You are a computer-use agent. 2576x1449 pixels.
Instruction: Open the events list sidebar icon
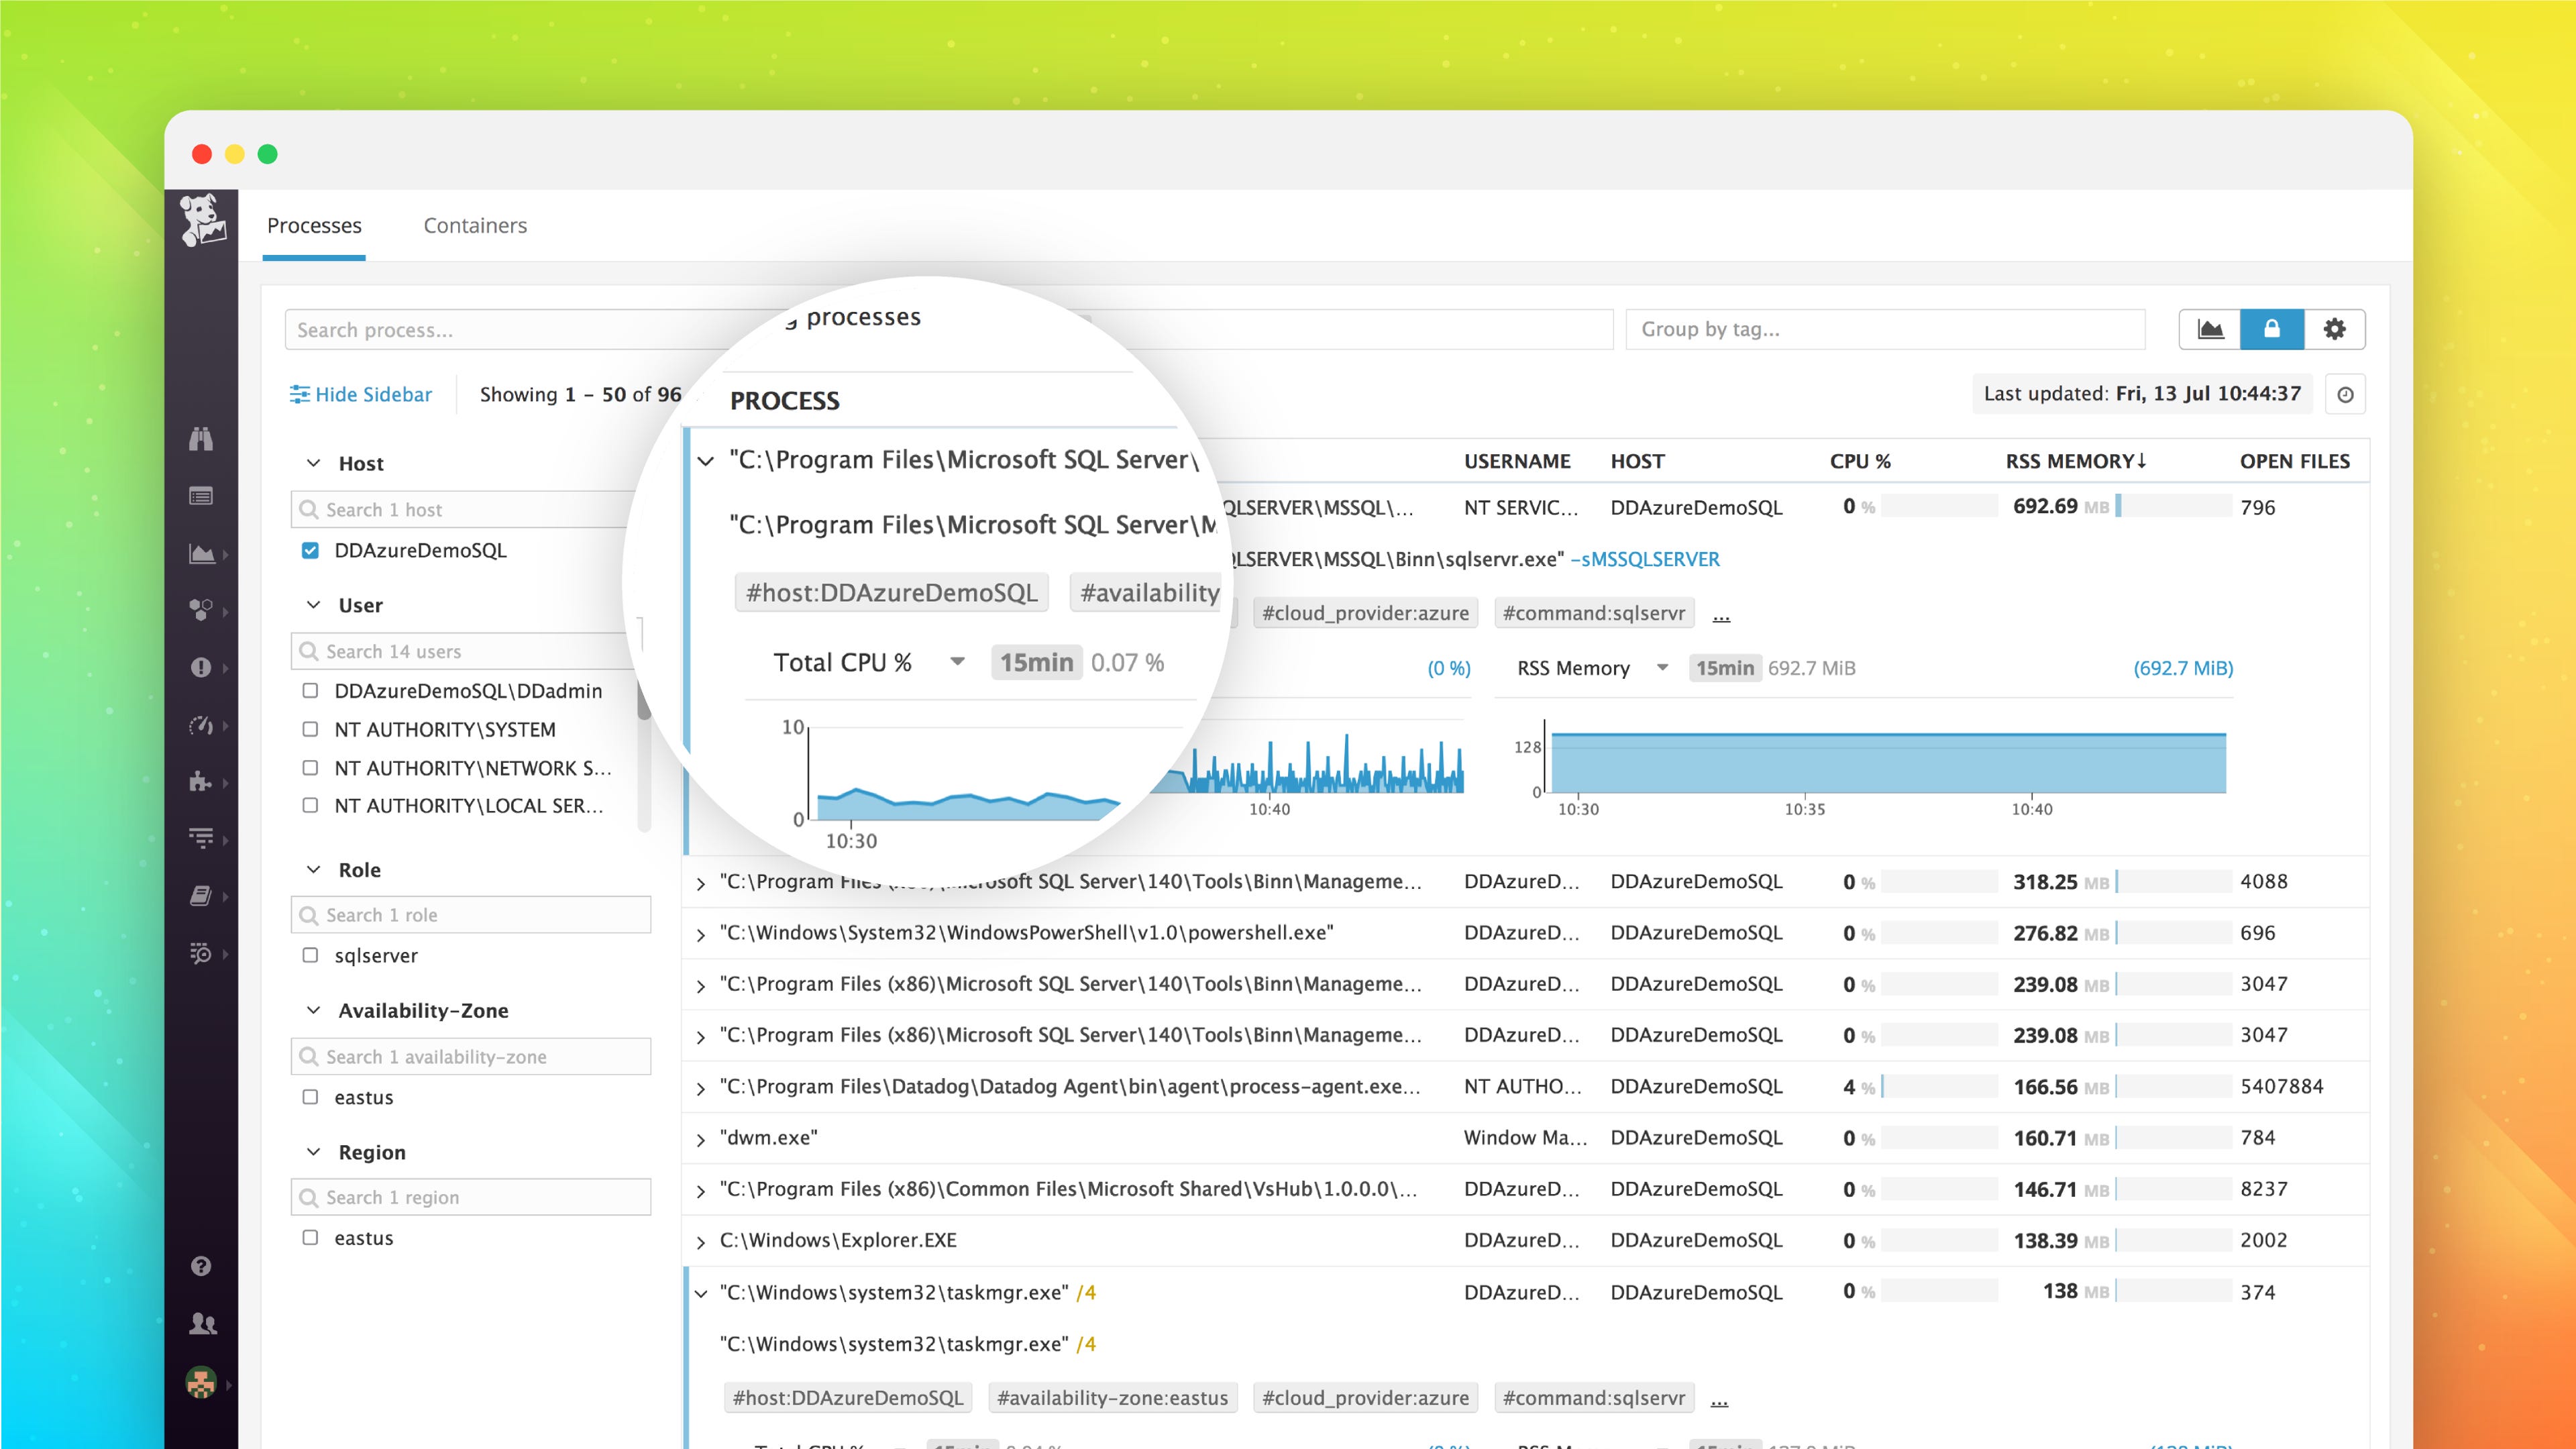click(201, 496)
